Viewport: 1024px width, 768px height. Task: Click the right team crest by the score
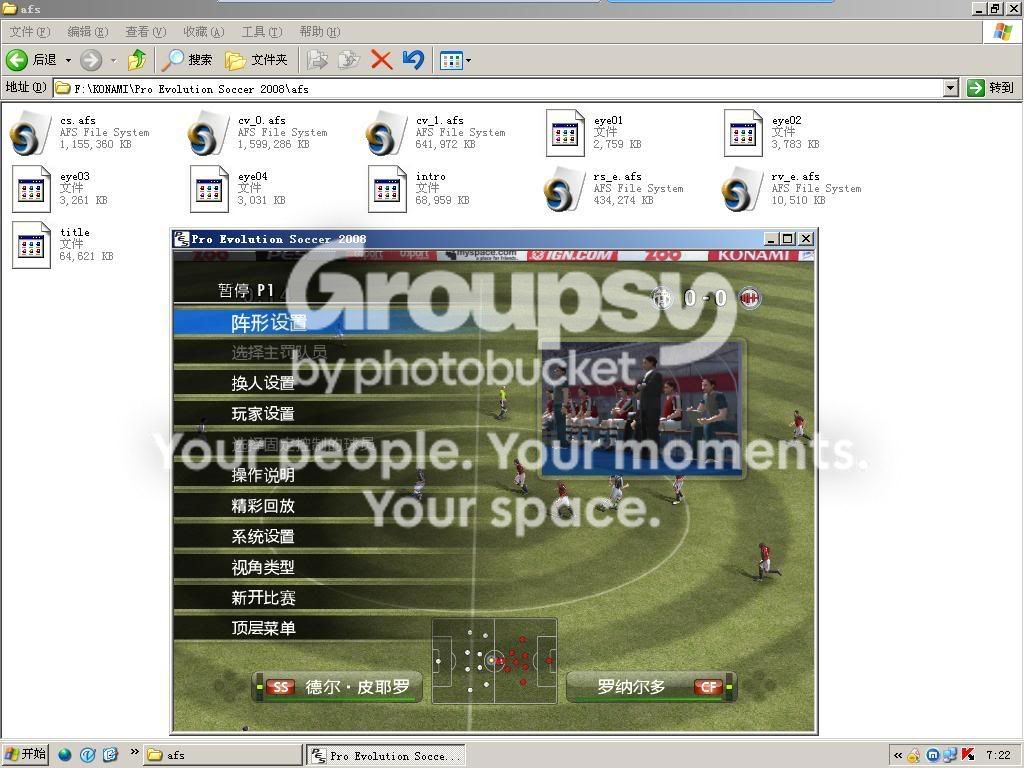[750, 298]
